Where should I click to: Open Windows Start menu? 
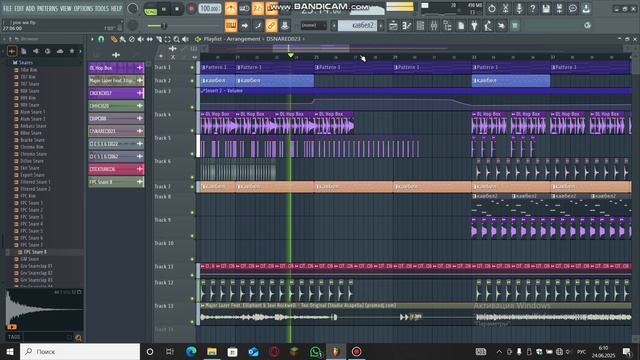(9, 351)
